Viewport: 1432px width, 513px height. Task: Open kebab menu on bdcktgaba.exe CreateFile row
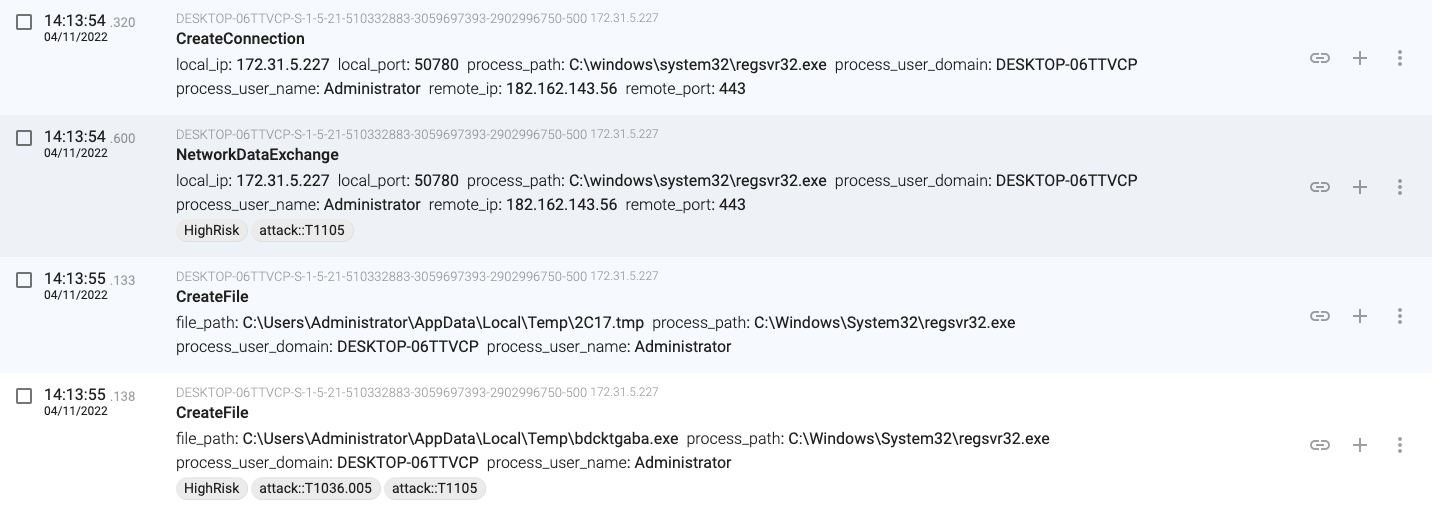click(x=1400, y=445)
